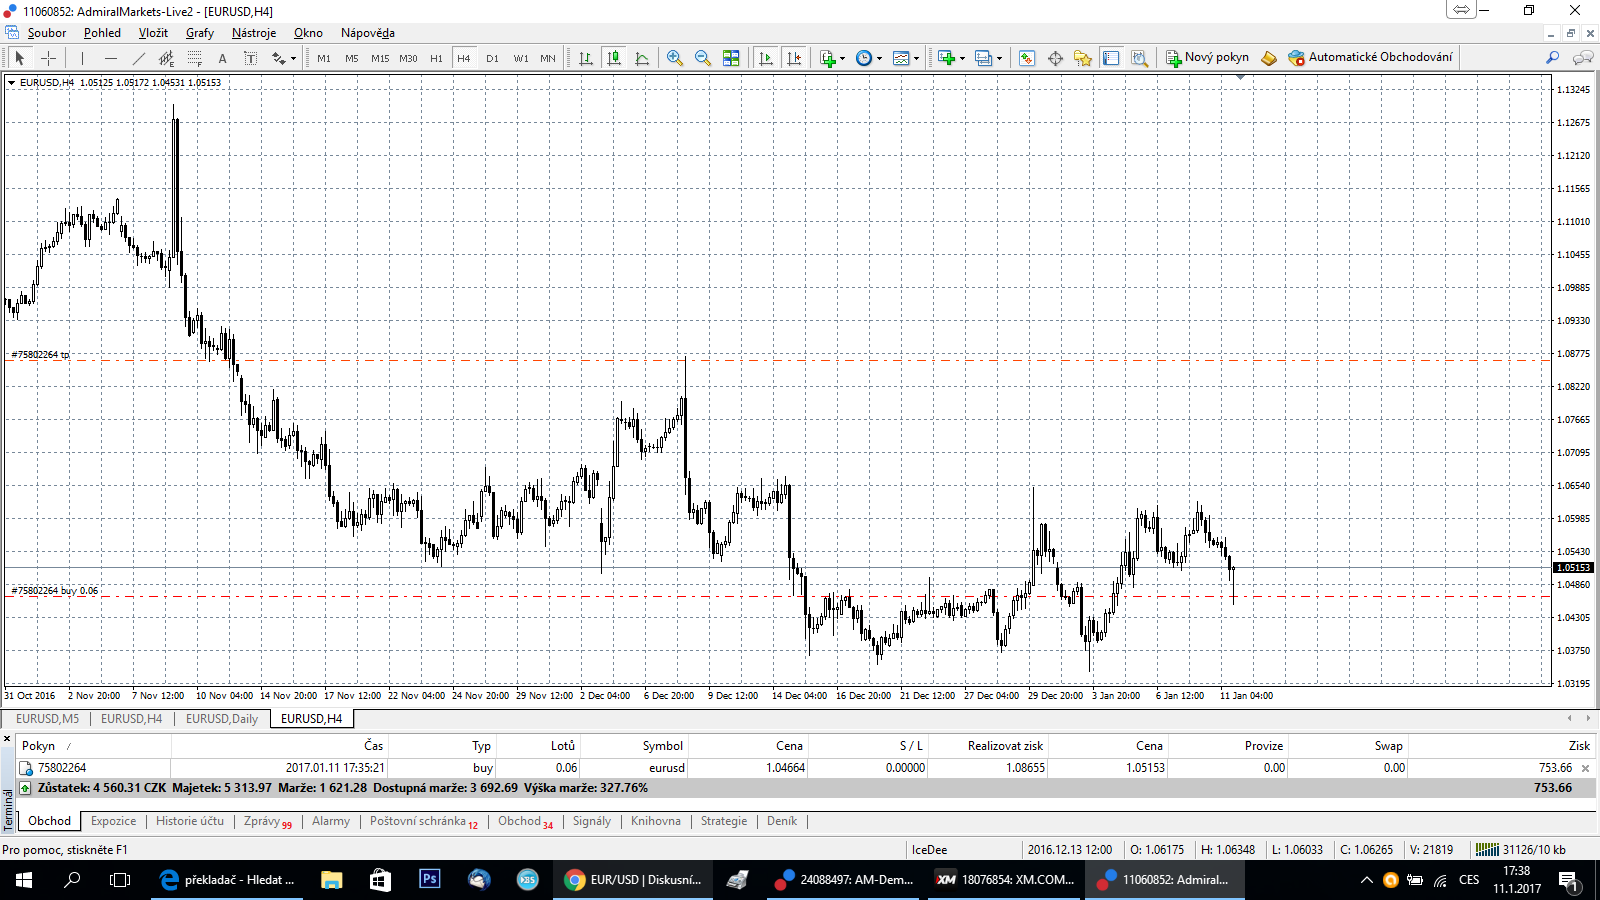
Task: Zoom in on the chart
Action: [675, 58]
